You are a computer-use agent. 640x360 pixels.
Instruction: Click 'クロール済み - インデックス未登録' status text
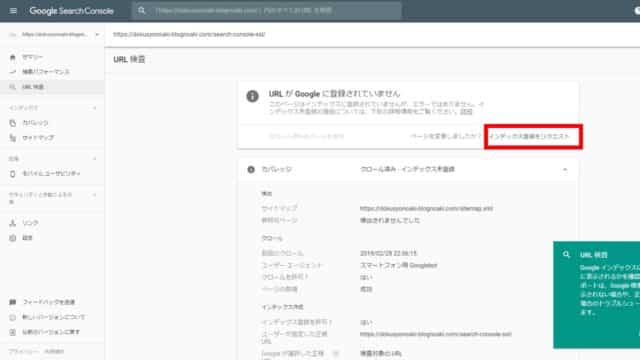click(x=407, y=169)
